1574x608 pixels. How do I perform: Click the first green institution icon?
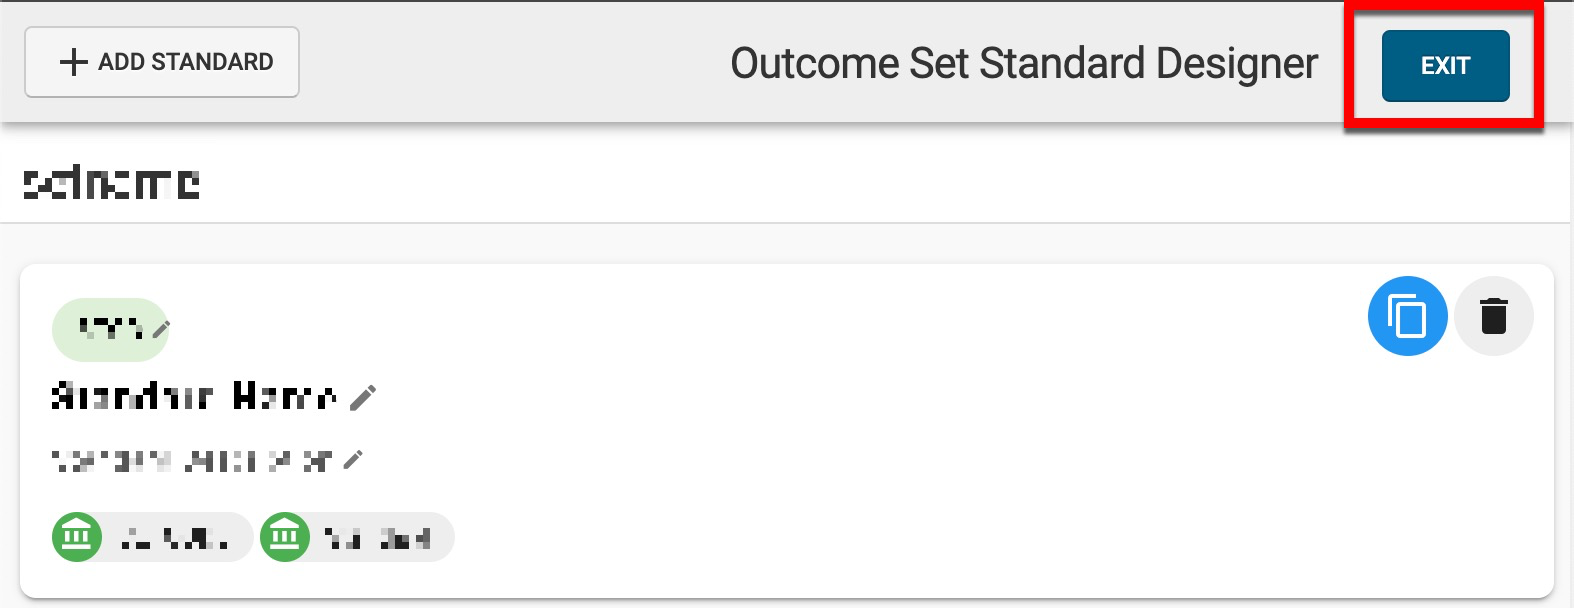[77, 537]
